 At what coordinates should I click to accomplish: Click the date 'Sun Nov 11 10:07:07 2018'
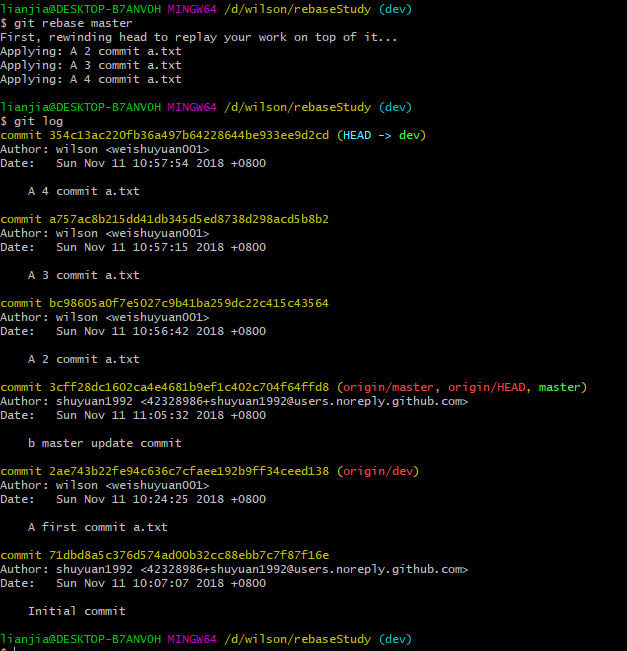(140, 583)
